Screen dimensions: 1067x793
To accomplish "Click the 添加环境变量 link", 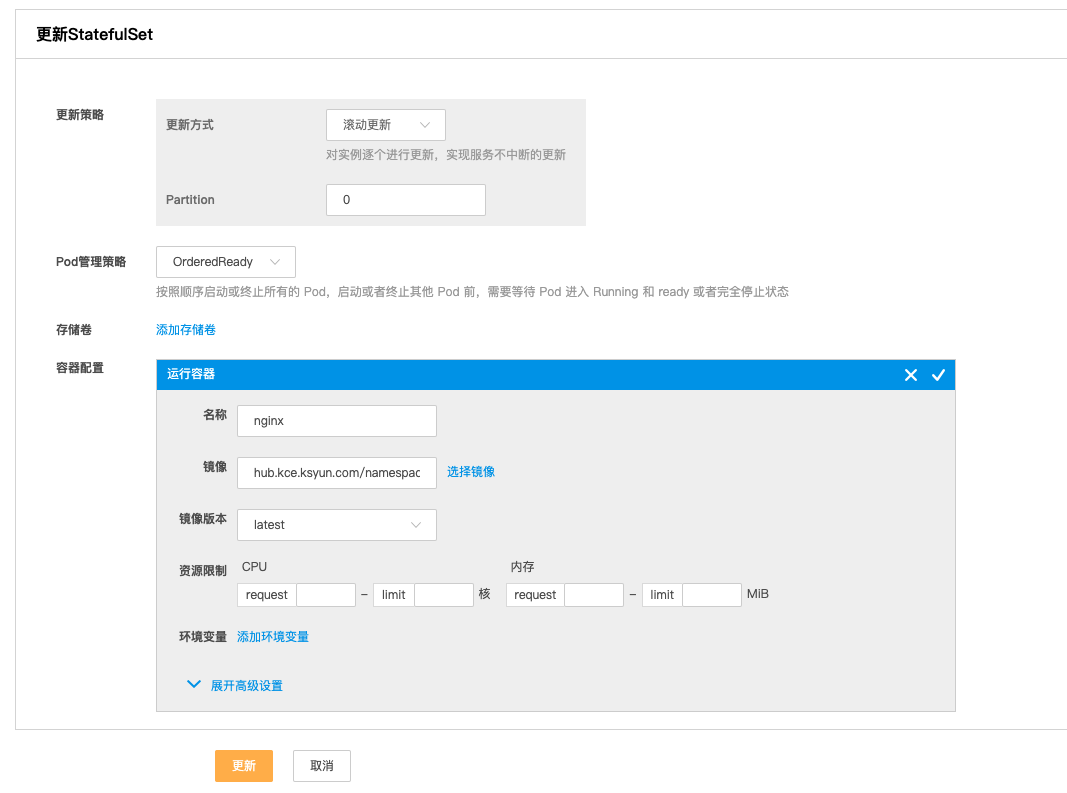I will (x=273, y=637).
